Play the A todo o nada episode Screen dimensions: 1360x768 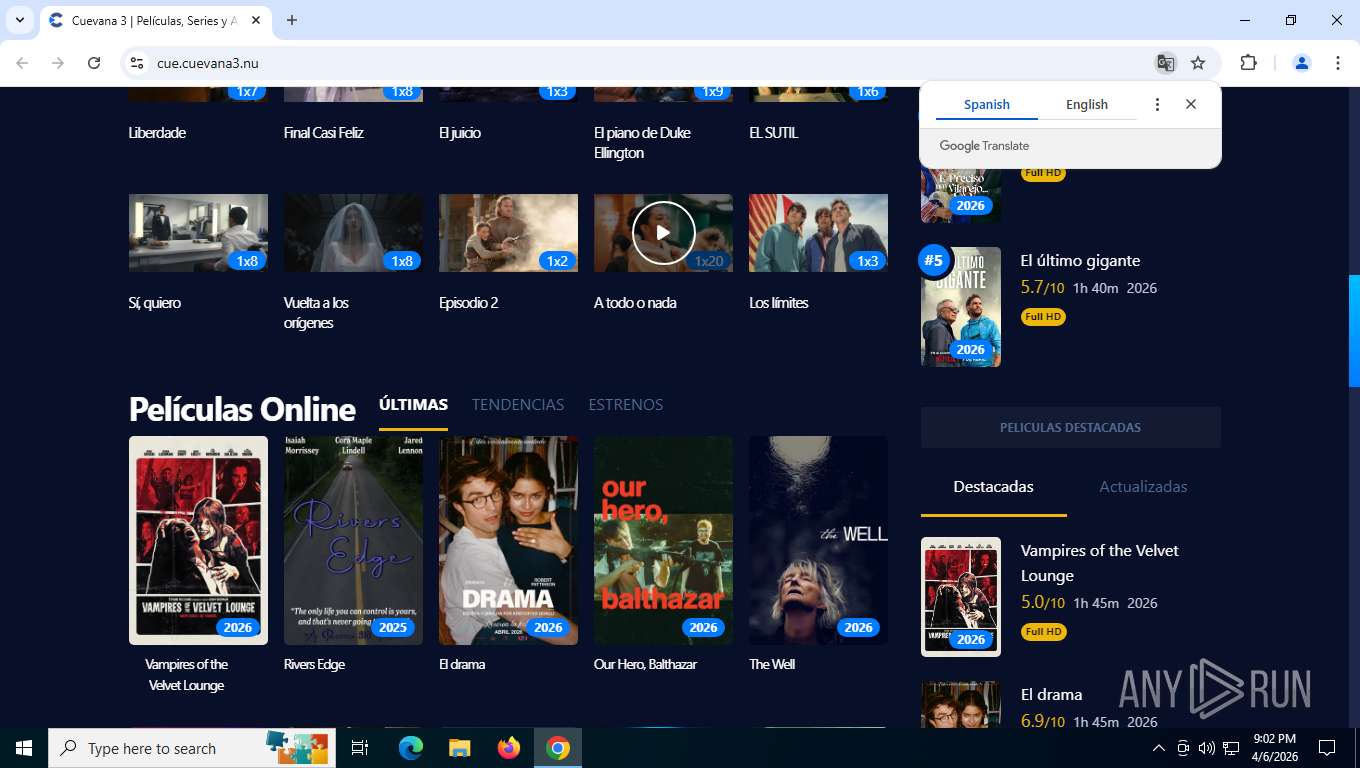pyautogui.click(x=663, y=233)
